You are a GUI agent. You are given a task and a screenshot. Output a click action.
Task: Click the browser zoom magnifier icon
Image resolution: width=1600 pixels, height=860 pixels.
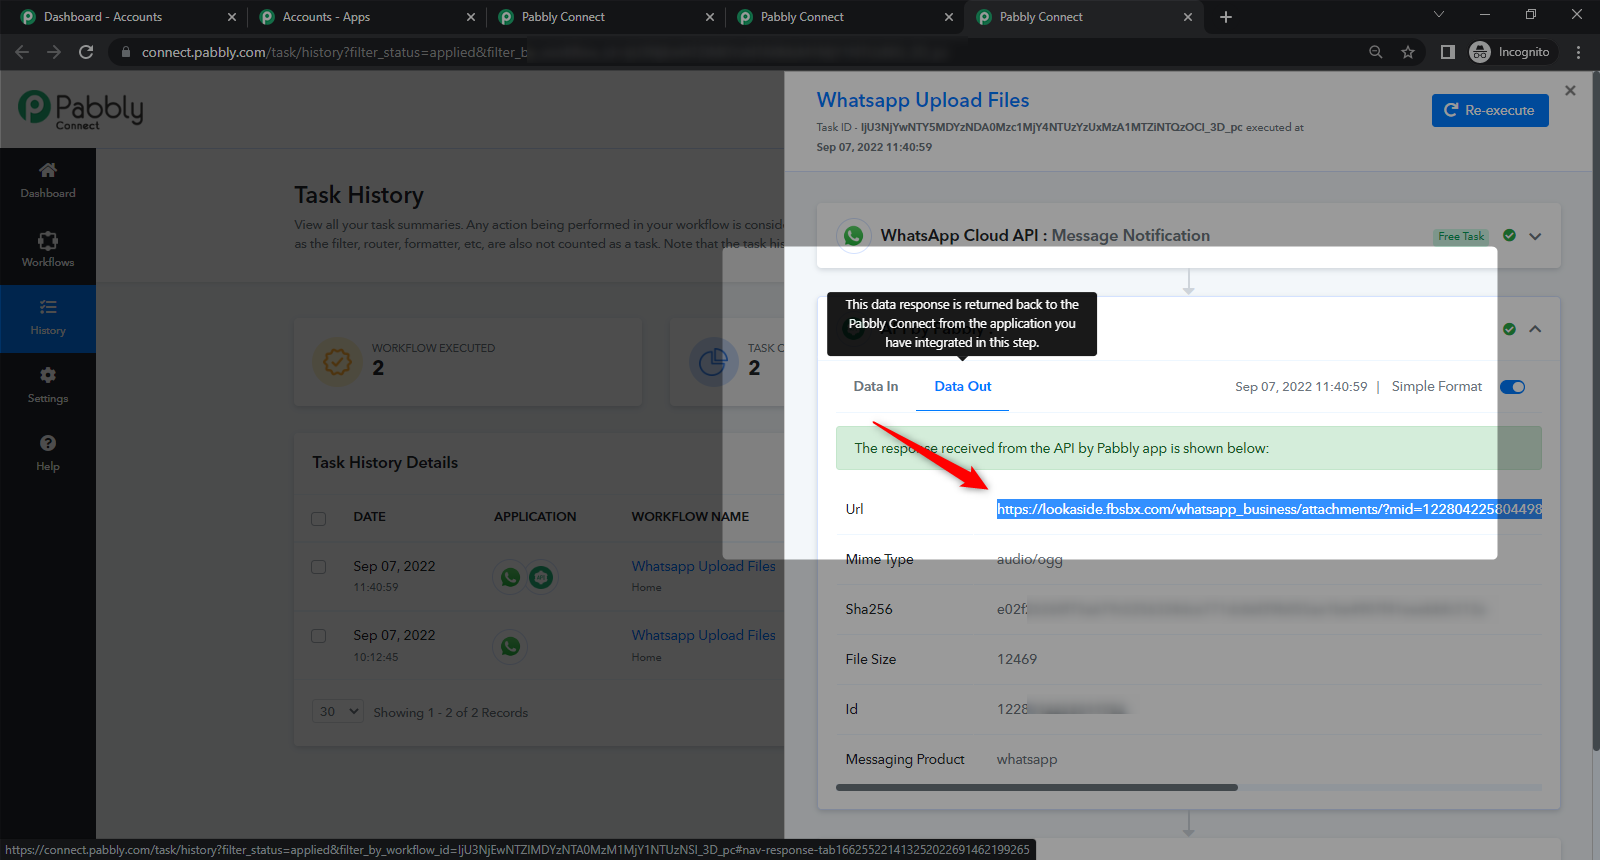coord(1376,52)
